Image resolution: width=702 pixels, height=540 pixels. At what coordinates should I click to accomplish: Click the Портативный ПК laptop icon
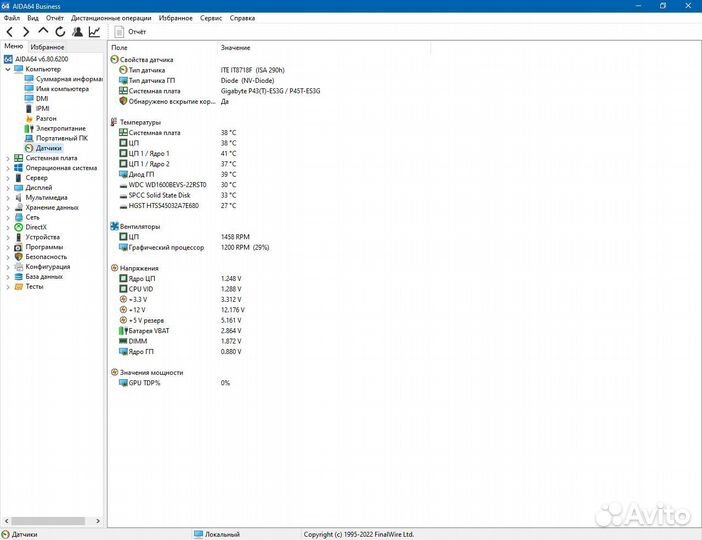pos(29,138)
